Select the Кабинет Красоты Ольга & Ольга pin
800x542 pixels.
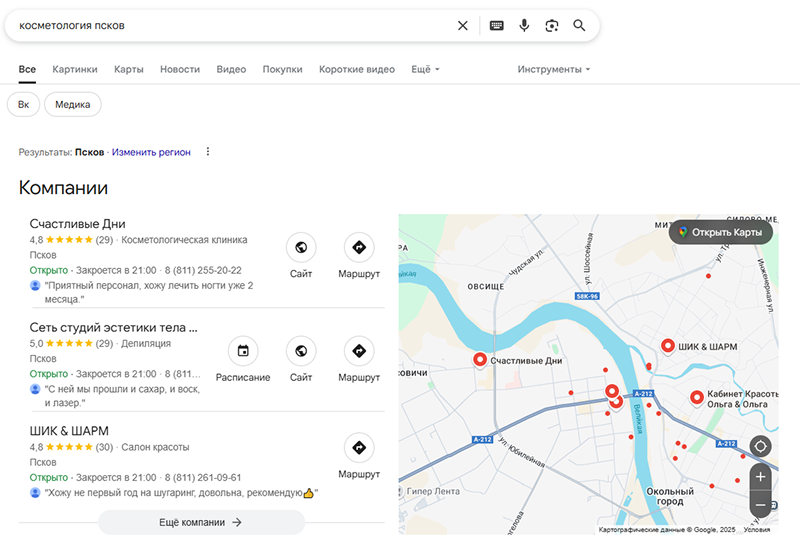697,398
